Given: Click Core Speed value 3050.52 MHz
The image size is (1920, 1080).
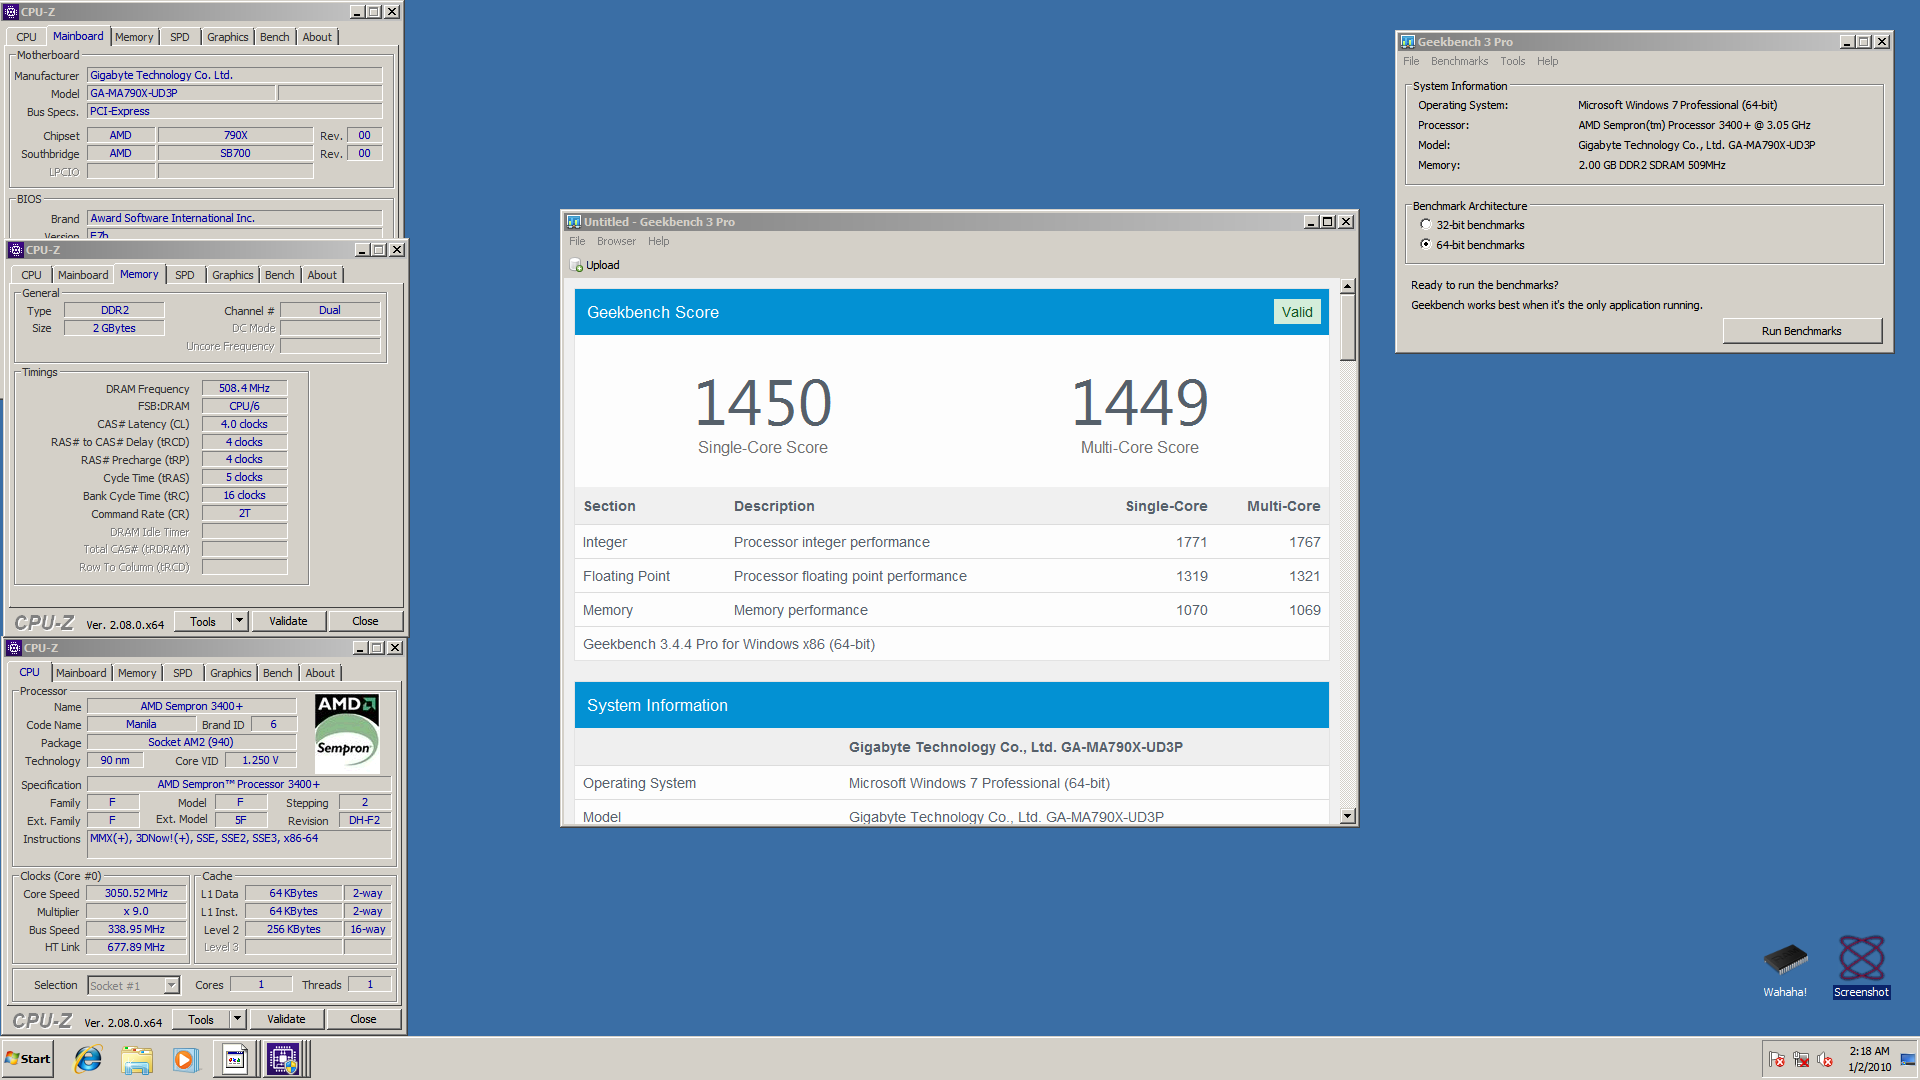Looking at the screenshot, I should coord(136,893).
